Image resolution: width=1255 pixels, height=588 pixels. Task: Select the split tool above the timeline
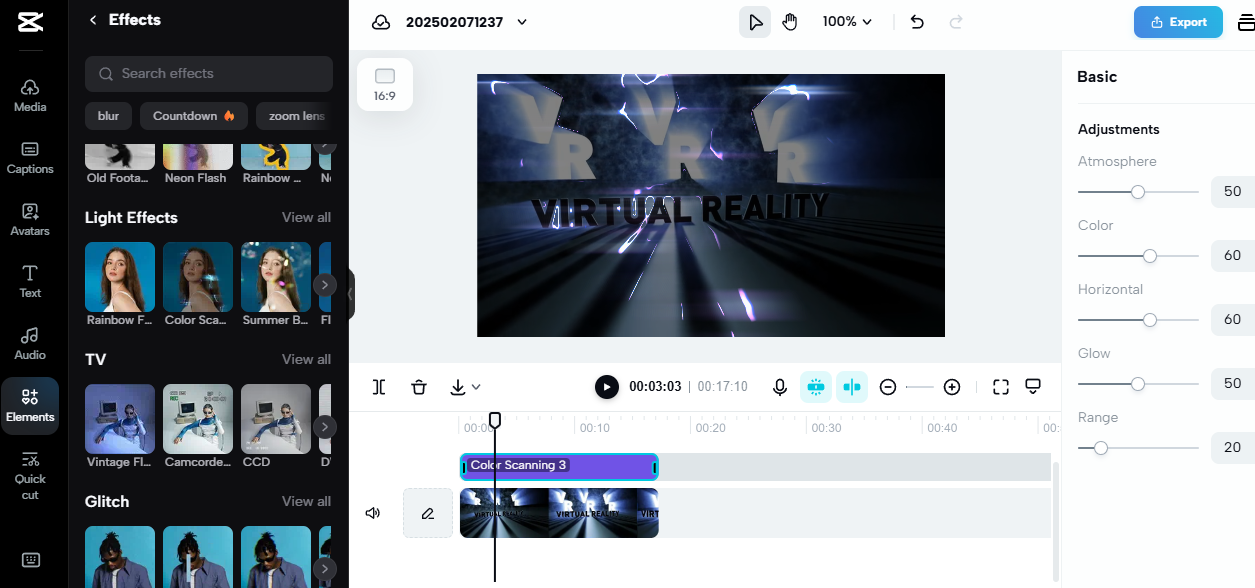pyautogui.click(x=379, y=386)
